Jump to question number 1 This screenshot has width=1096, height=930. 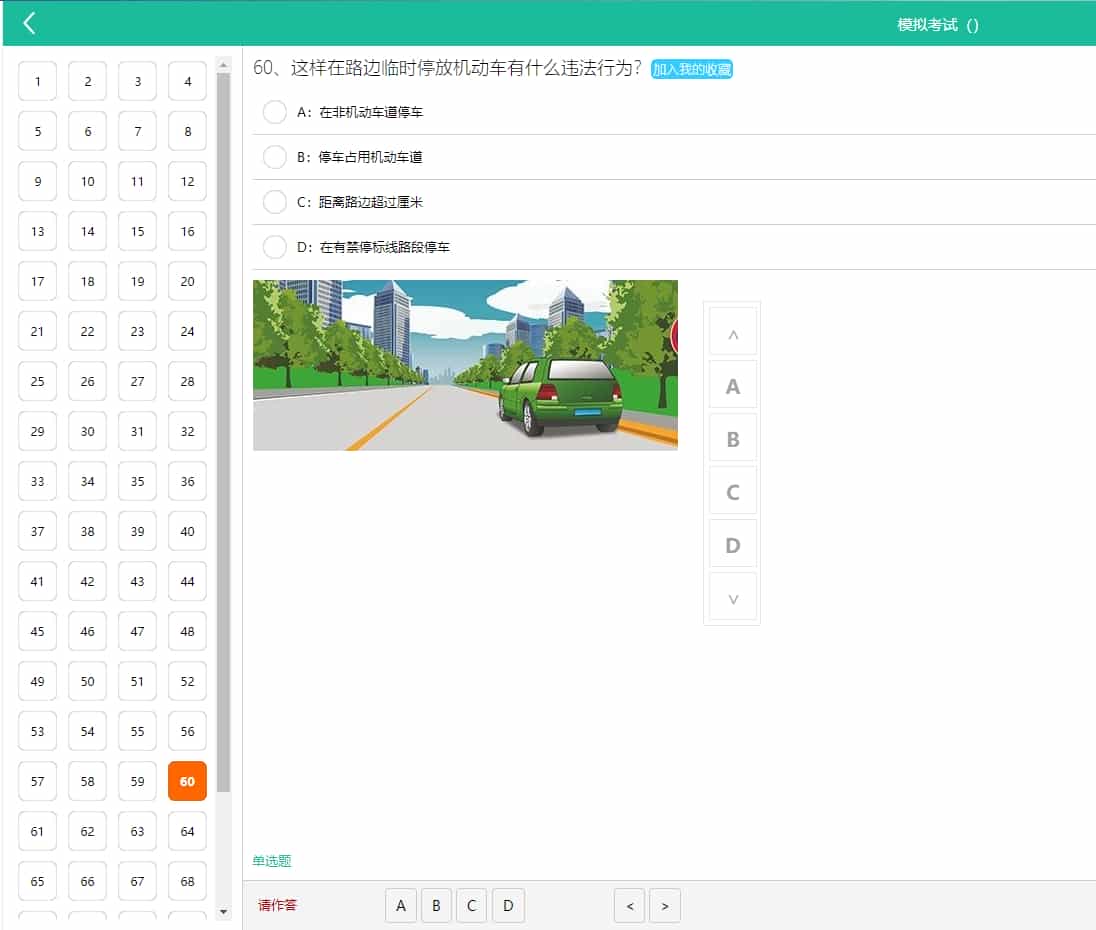(38, 81)
